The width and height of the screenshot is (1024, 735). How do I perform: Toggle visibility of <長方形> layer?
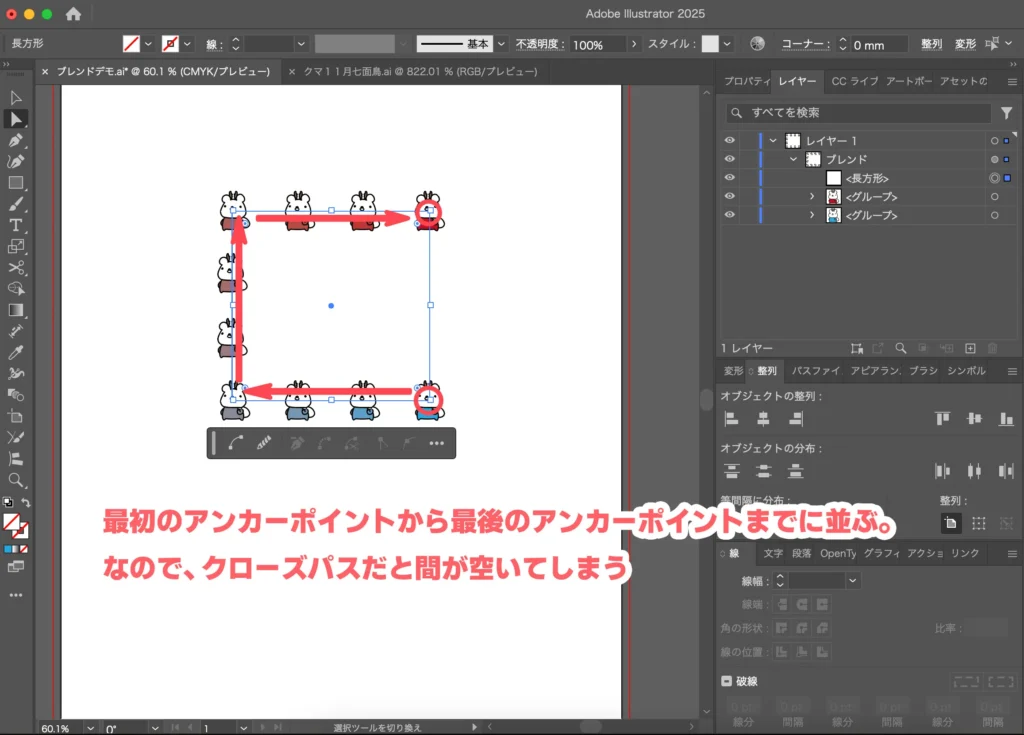[729, 178]
